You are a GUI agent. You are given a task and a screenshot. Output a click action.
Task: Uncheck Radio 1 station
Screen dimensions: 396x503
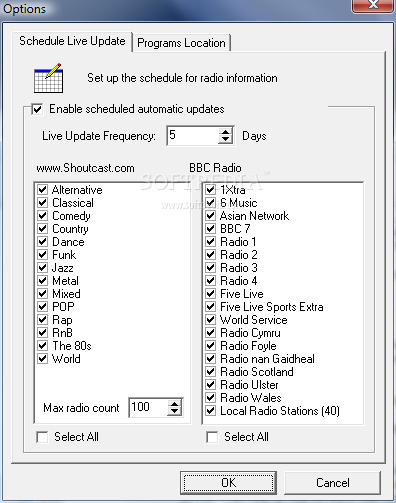pyautogui.click(x=210, y=242)
